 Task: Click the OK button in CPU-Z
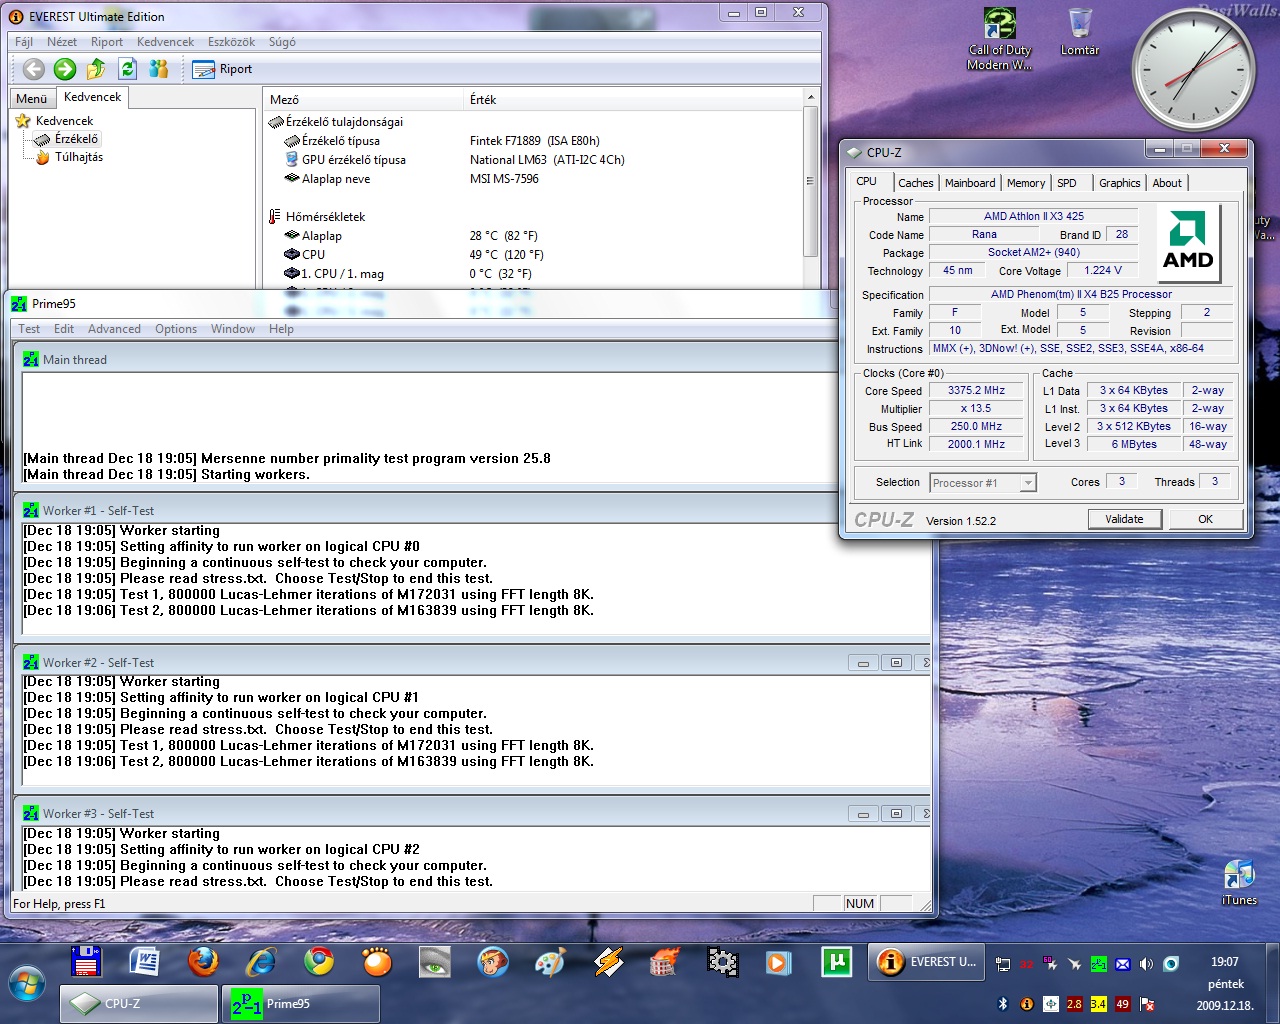[x=1205, y=519]
